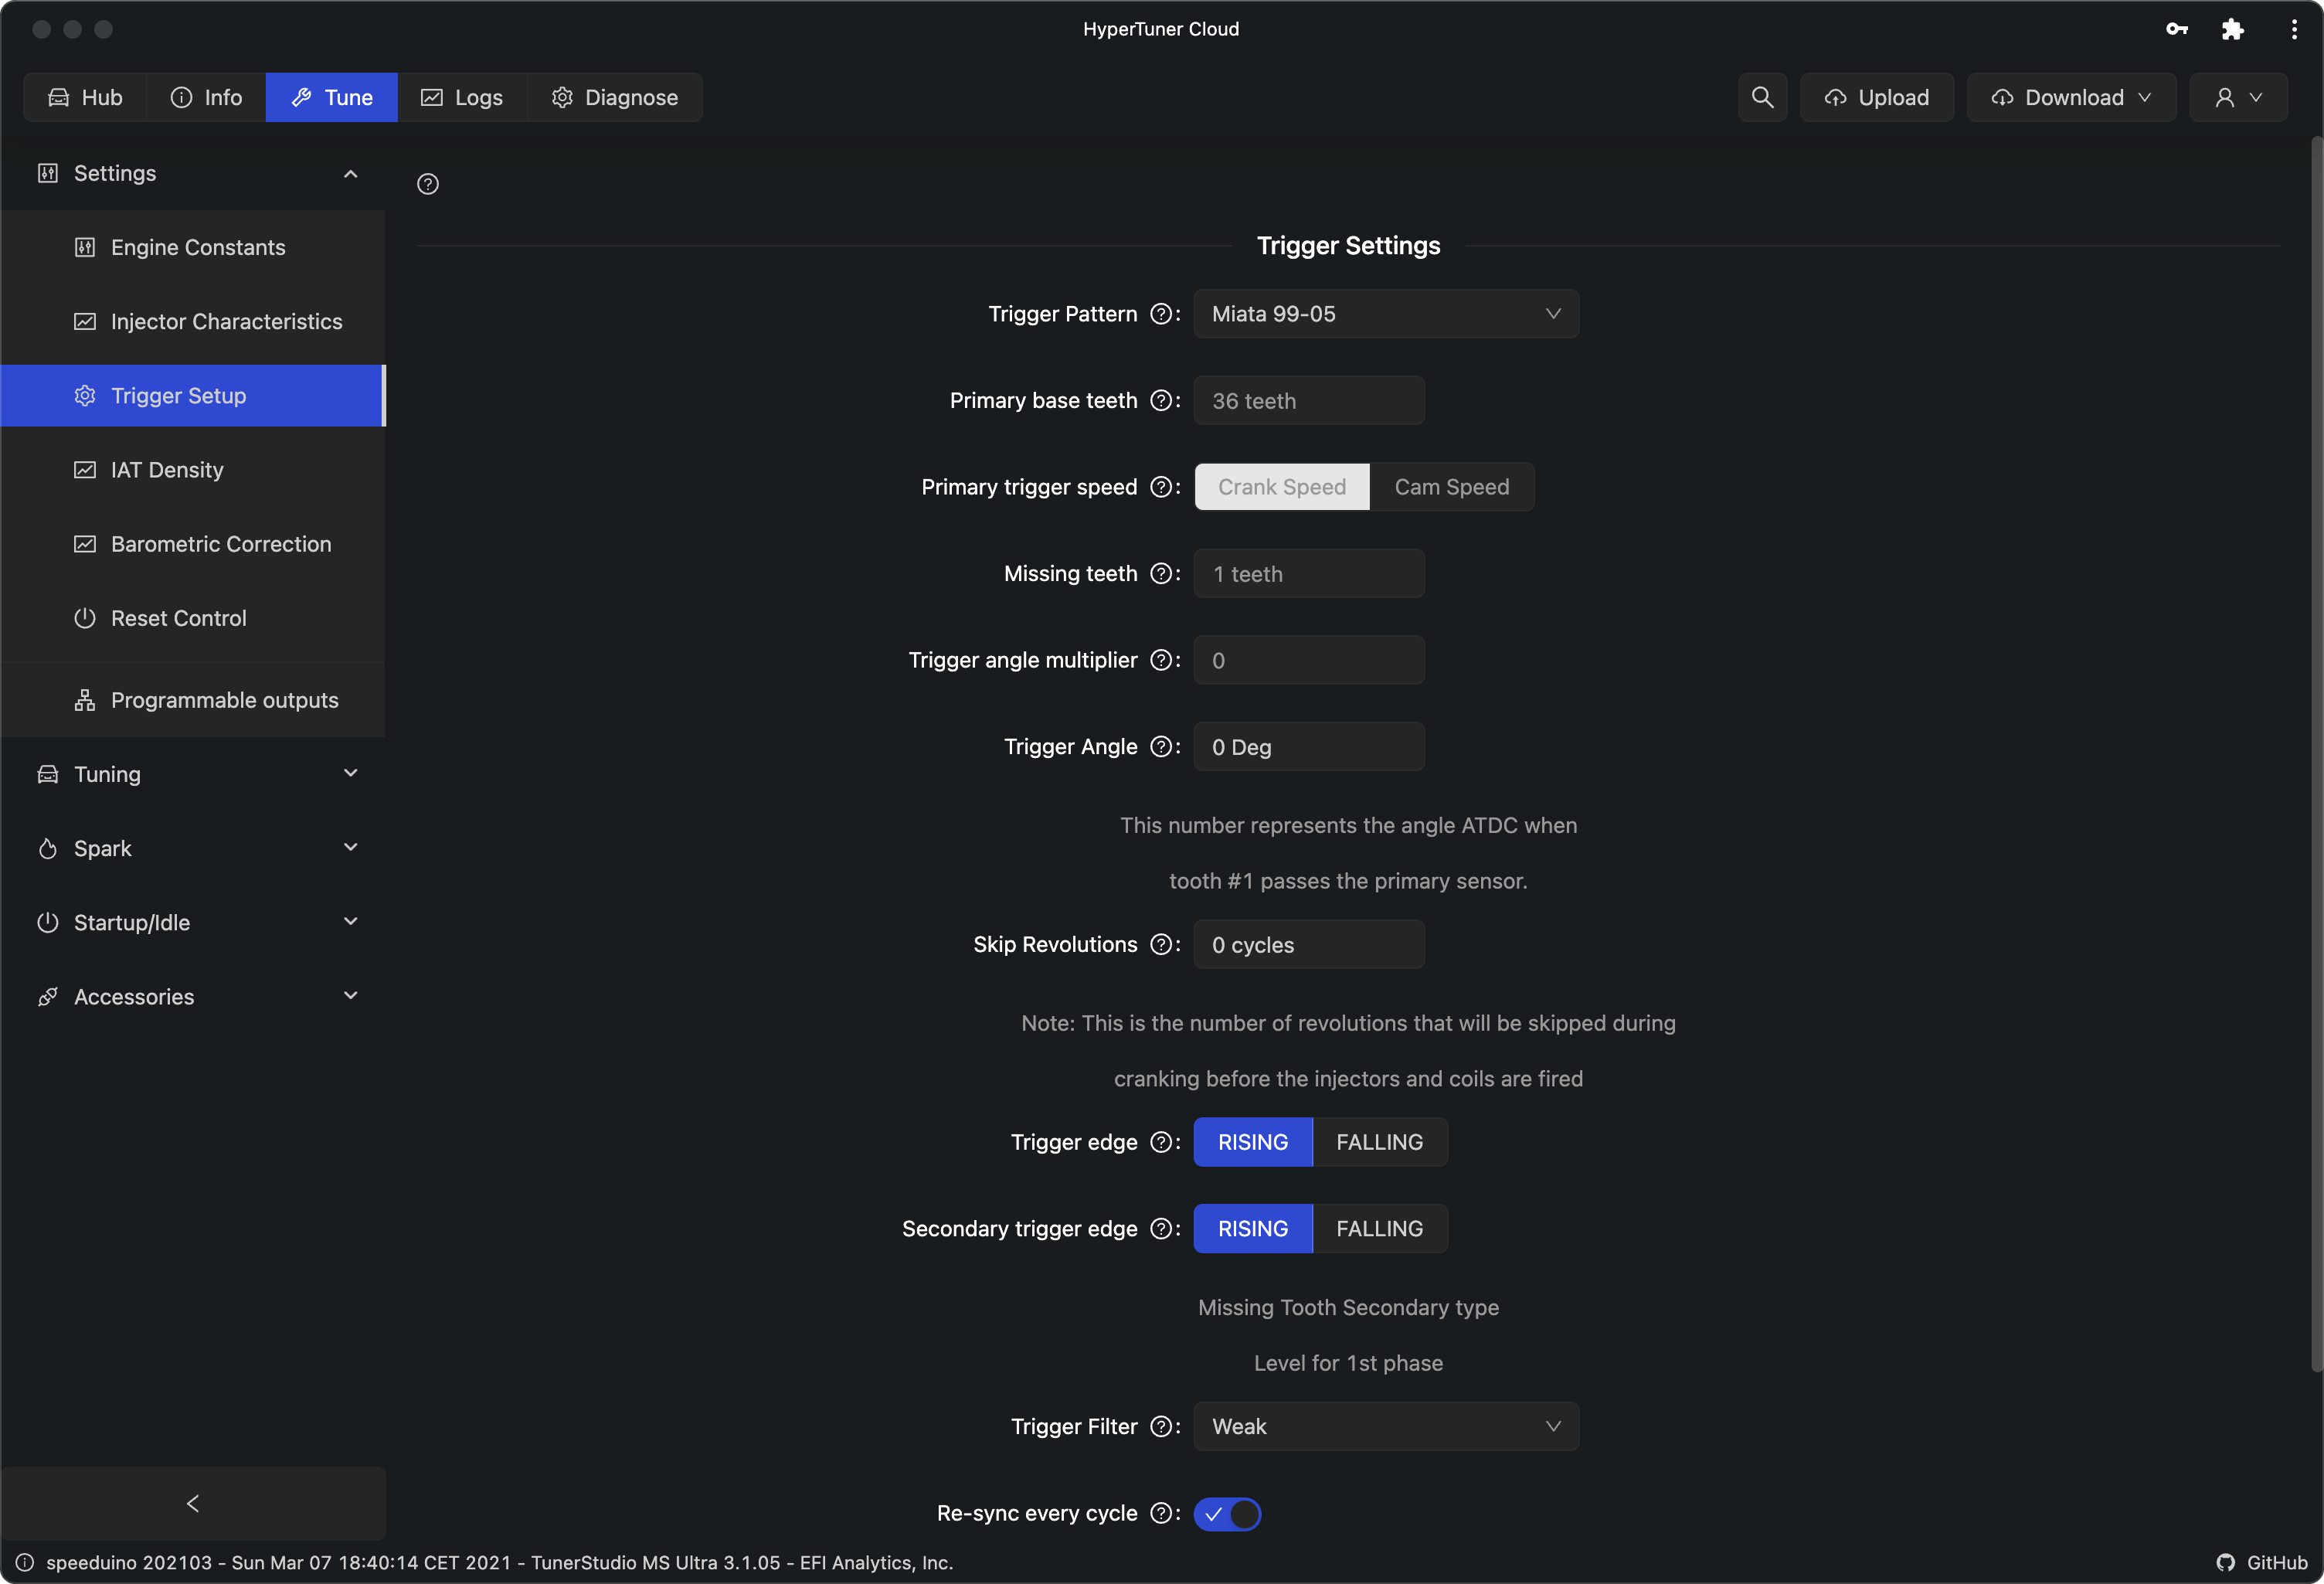Click the Engine Constants settings icon
2324x1584 pixels.
pos(83,247)
